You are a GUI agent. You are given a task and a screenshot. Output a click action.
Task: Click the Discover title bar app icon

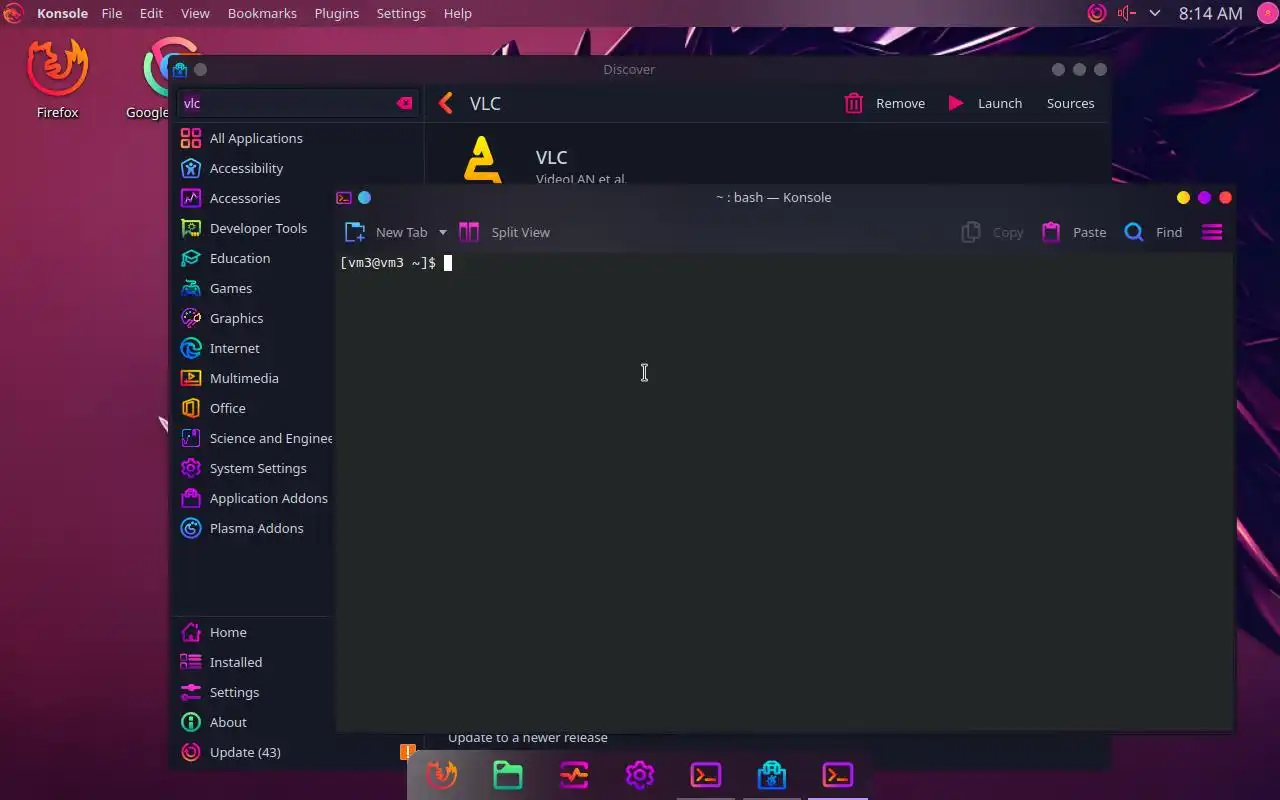[x=180, y=69]
